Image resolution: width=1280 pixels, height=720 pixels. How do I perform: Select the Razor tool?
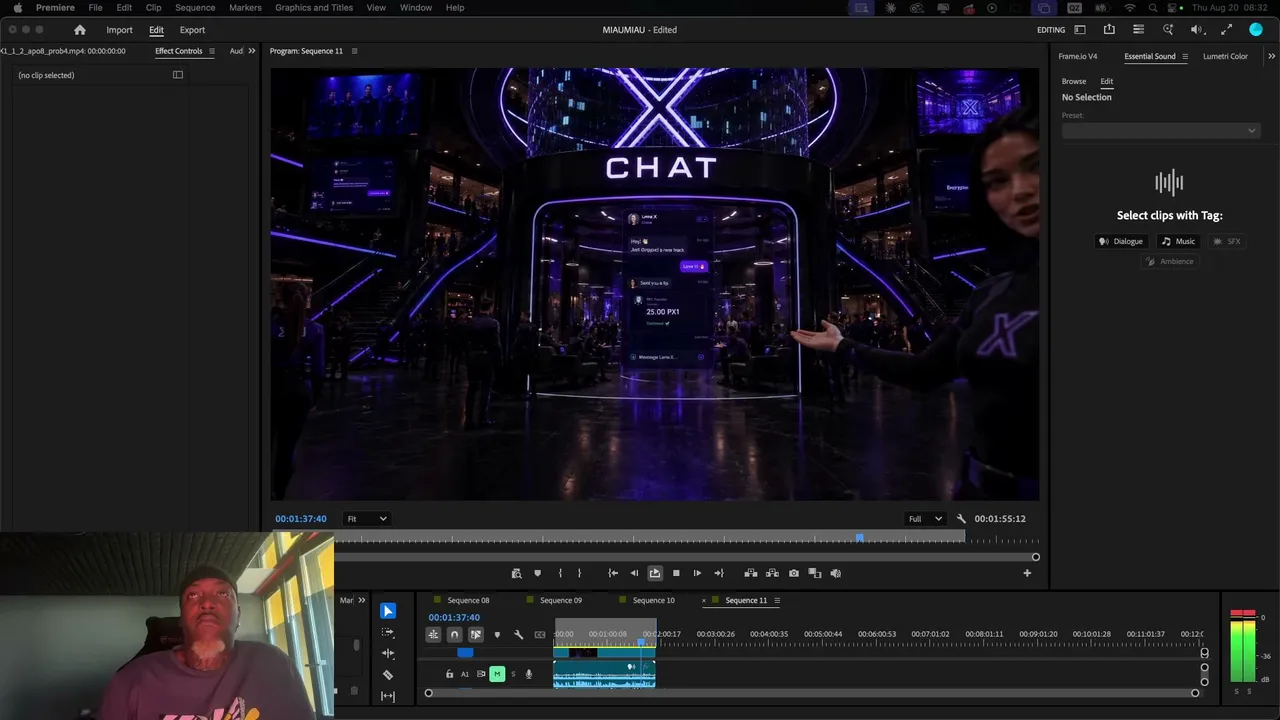(388, 675)
